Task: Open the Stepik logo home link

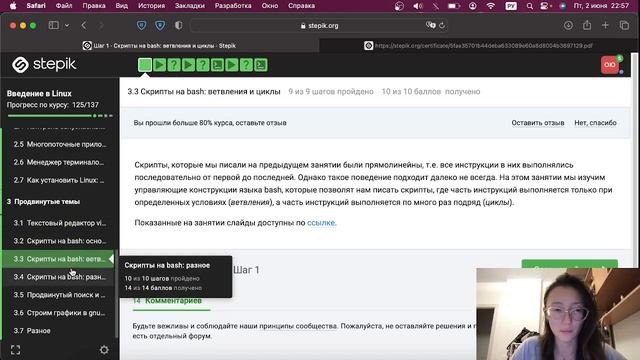Action: coord(44,64)
